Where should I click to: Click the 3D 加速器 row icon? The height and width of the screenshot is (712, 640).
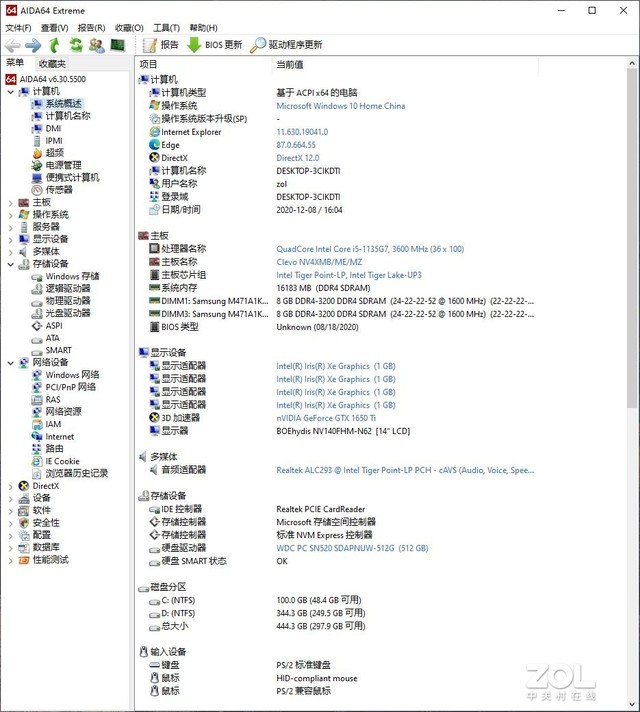click(154, 418)
